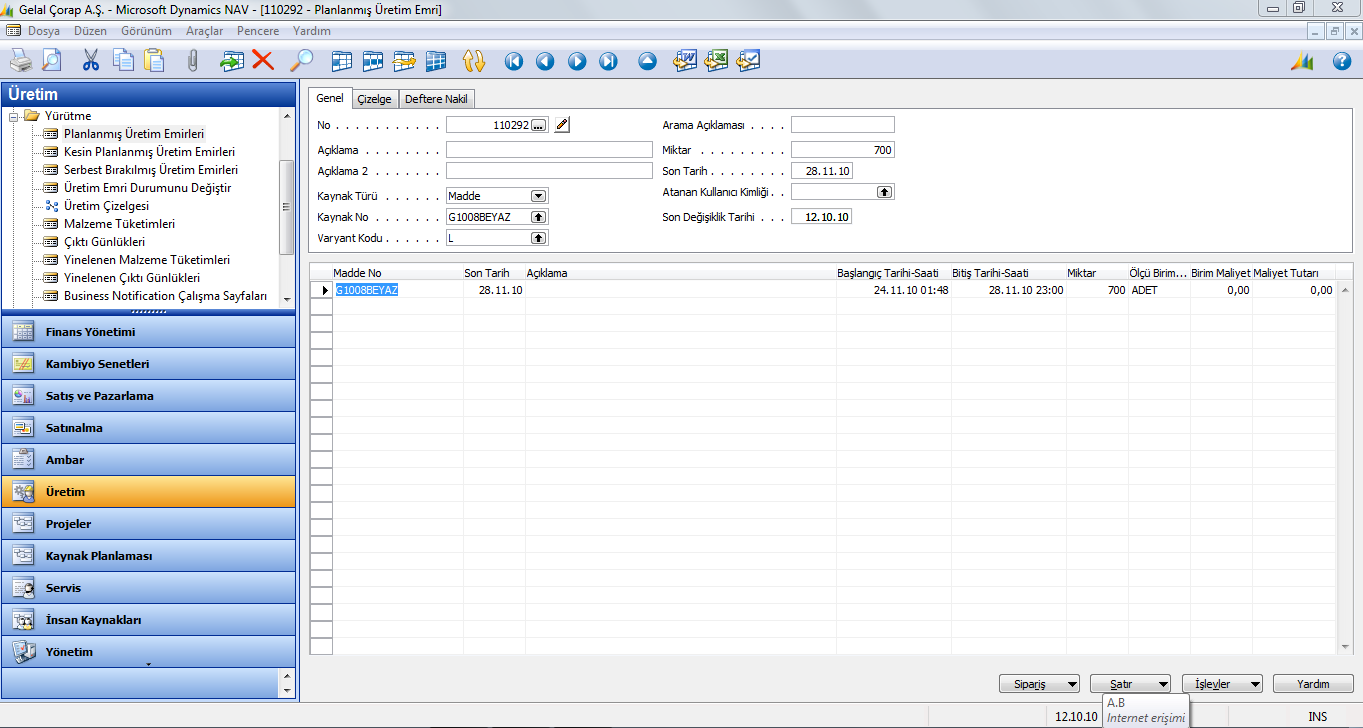This screenshot has width=1363, height=728.
Task: Open the Projeler module
Action: click(x=148, y=524)
